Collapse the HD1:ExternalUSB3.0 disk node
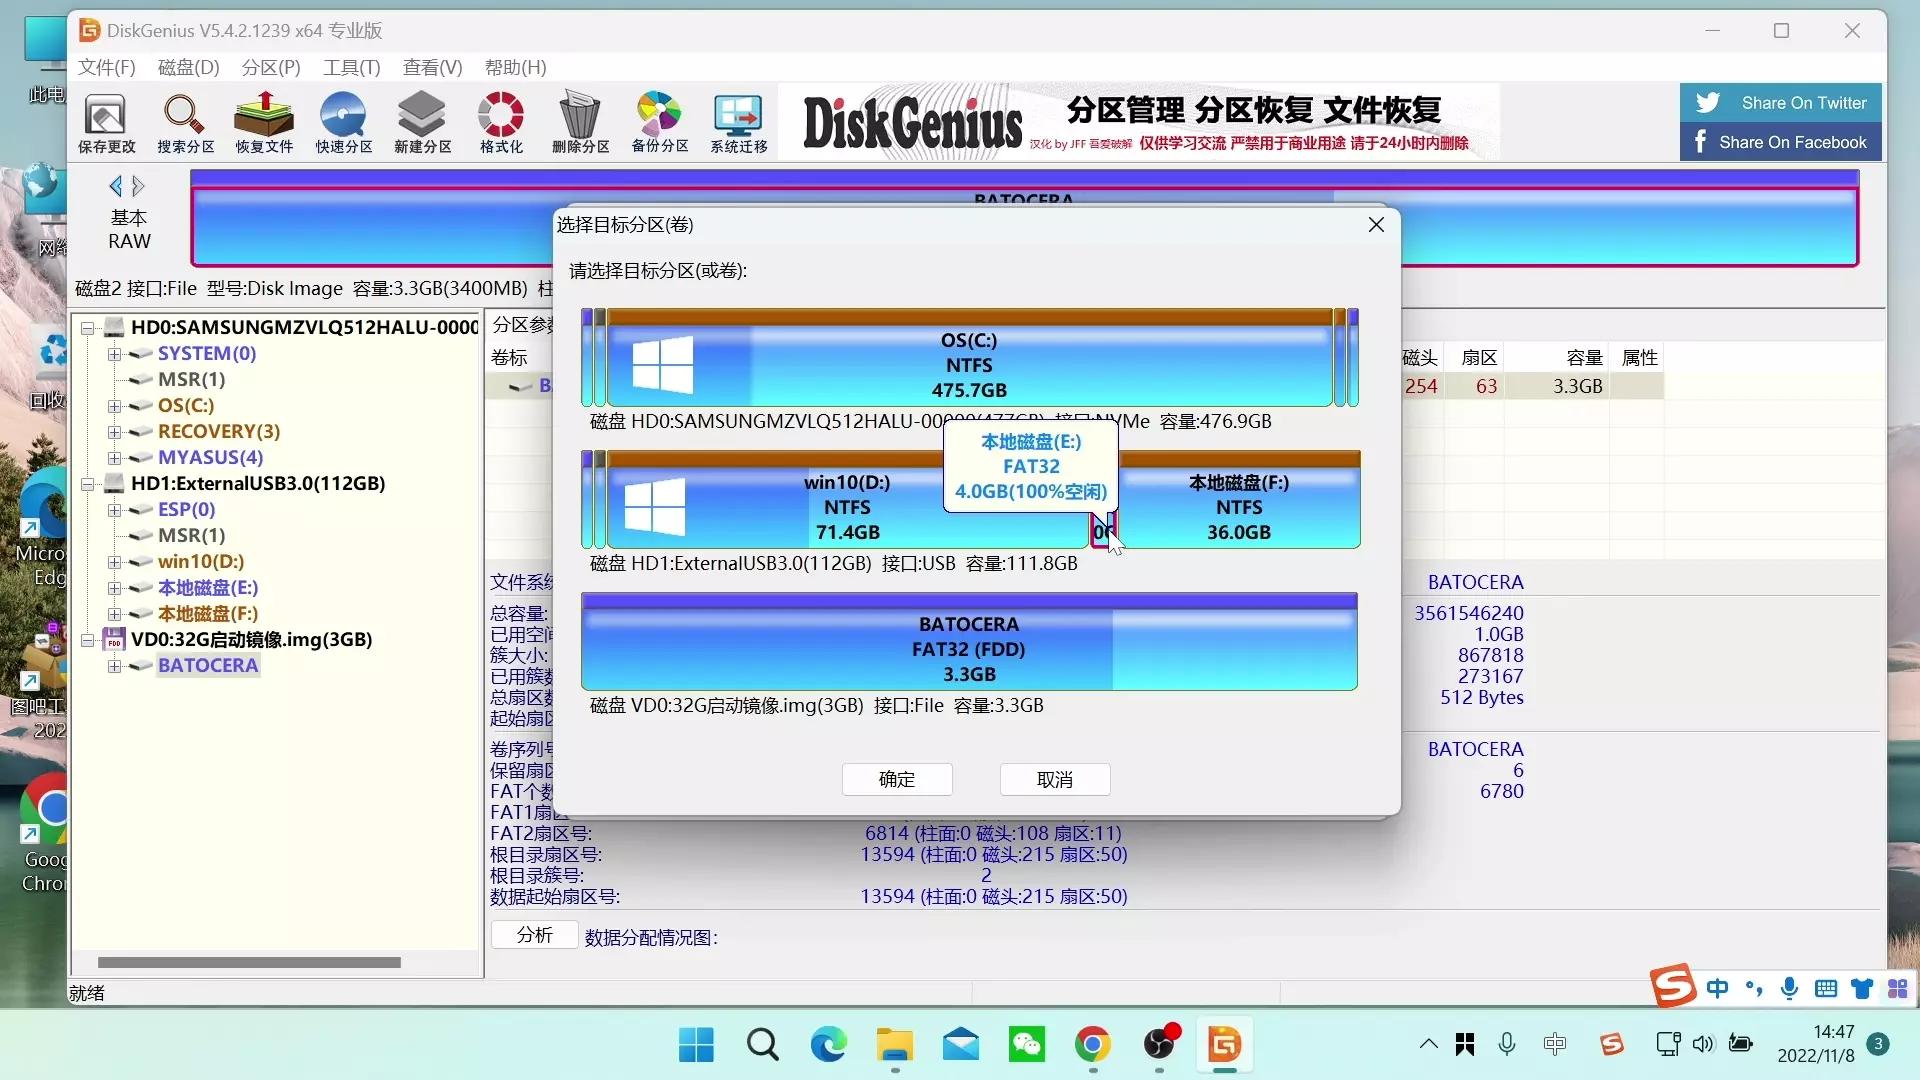Image resolution: width=1920 pixels, height=1080 pixels. 88,483
